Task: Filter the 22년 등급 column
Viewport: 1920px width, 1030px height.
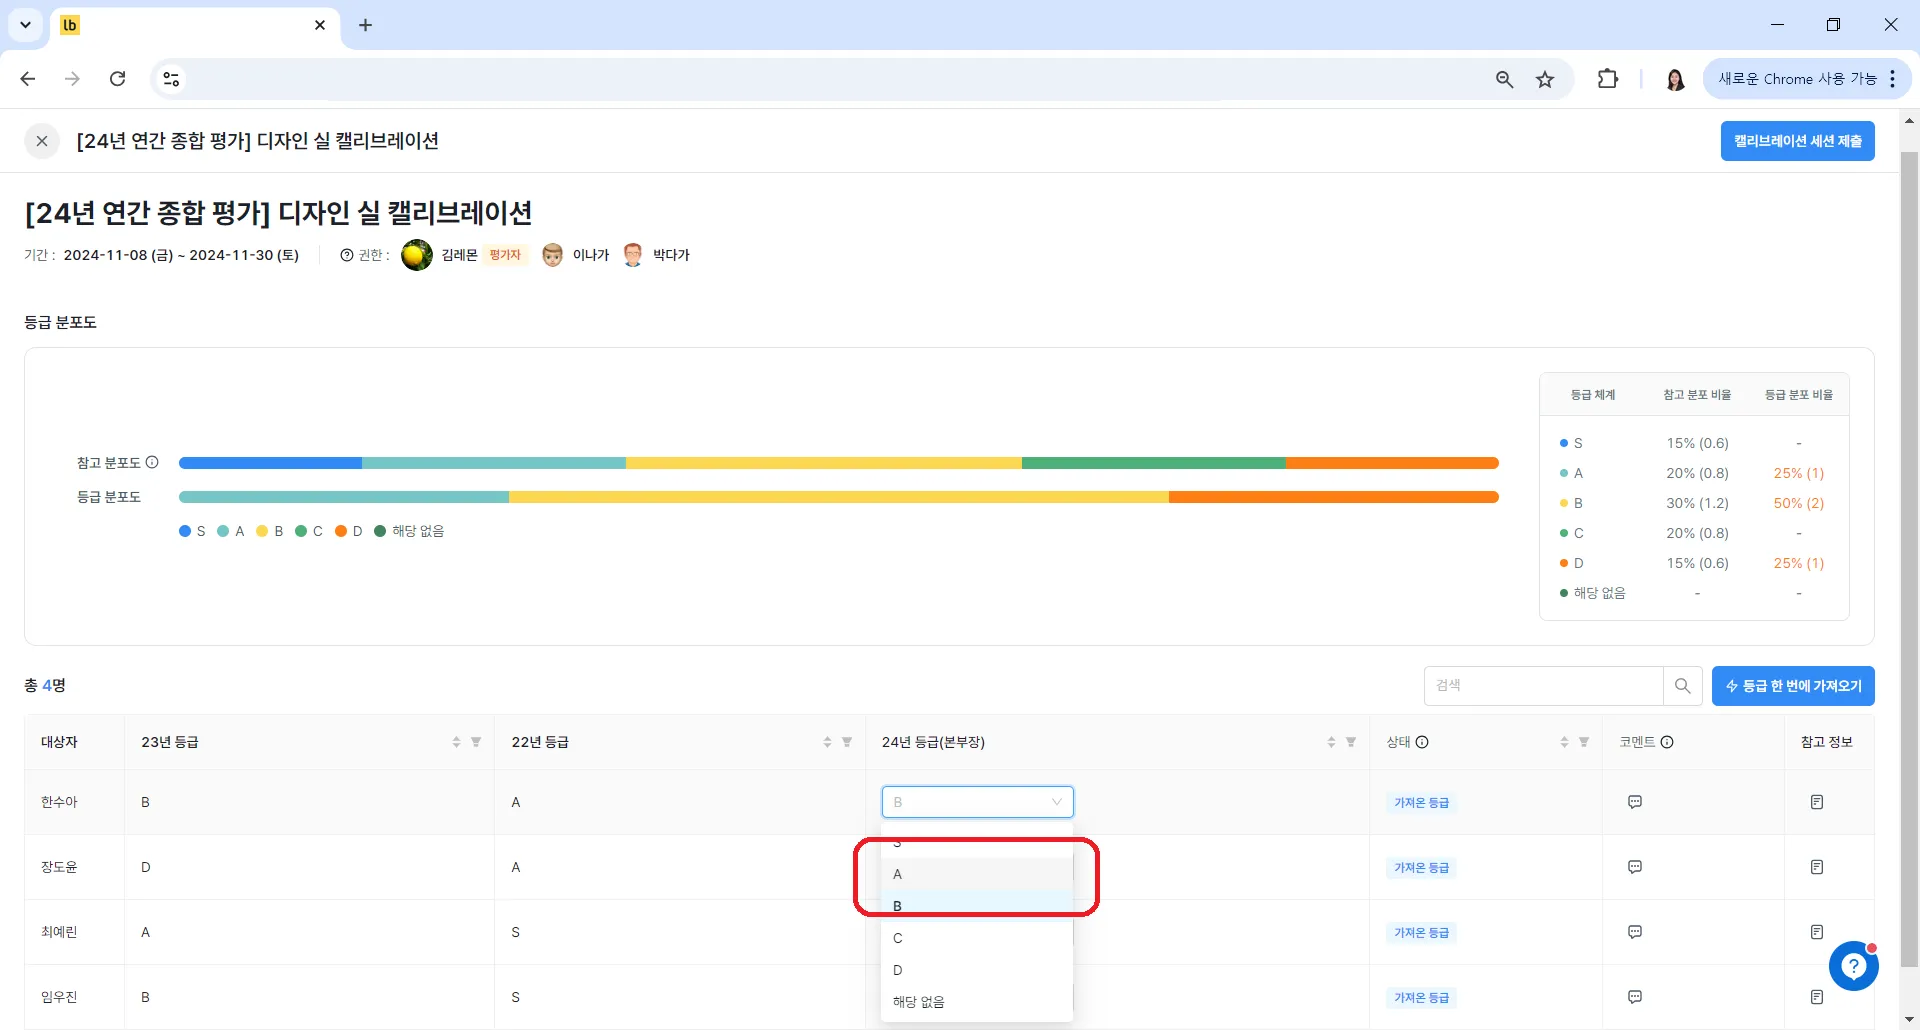Action: click(x=847, y=742)
